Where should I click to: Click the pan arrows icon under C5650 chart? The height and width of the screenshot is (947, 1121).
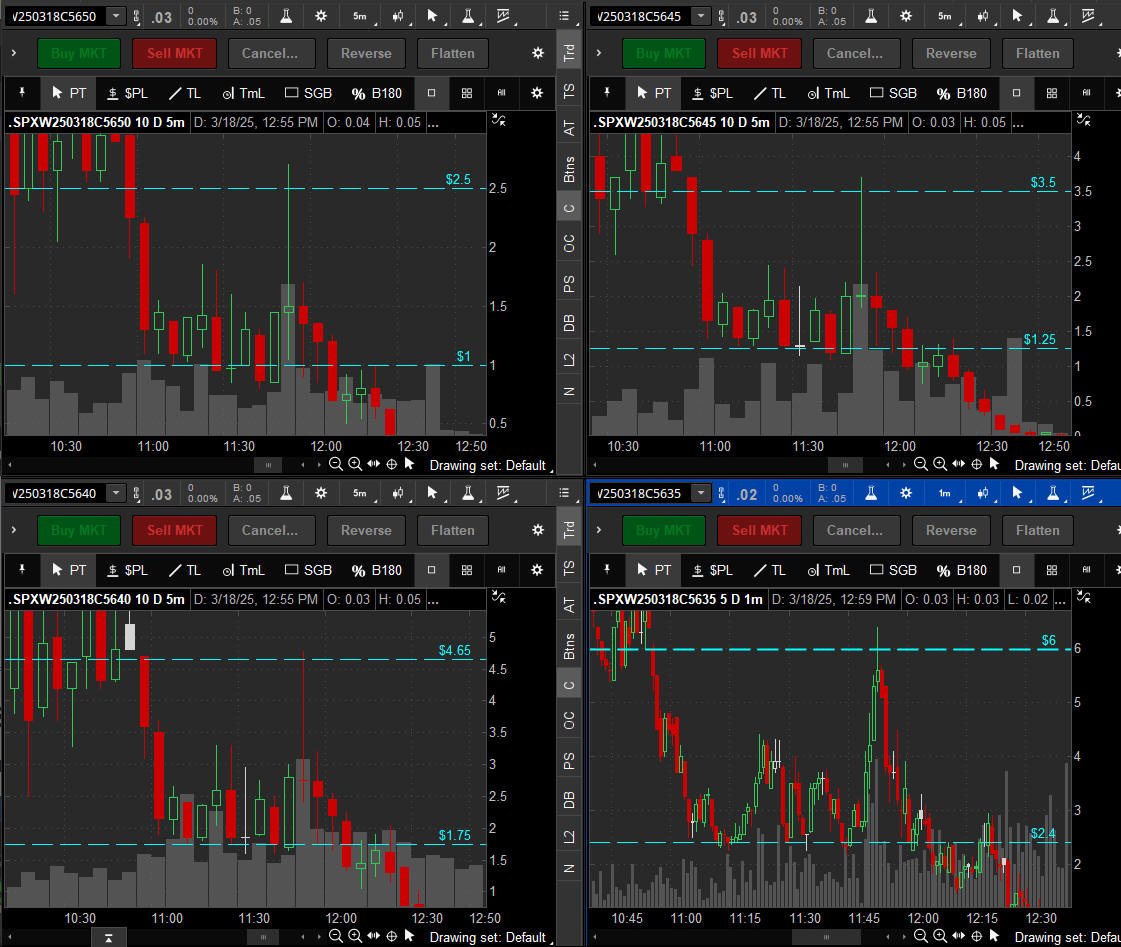pyautogui.click(x=373, y=464)
